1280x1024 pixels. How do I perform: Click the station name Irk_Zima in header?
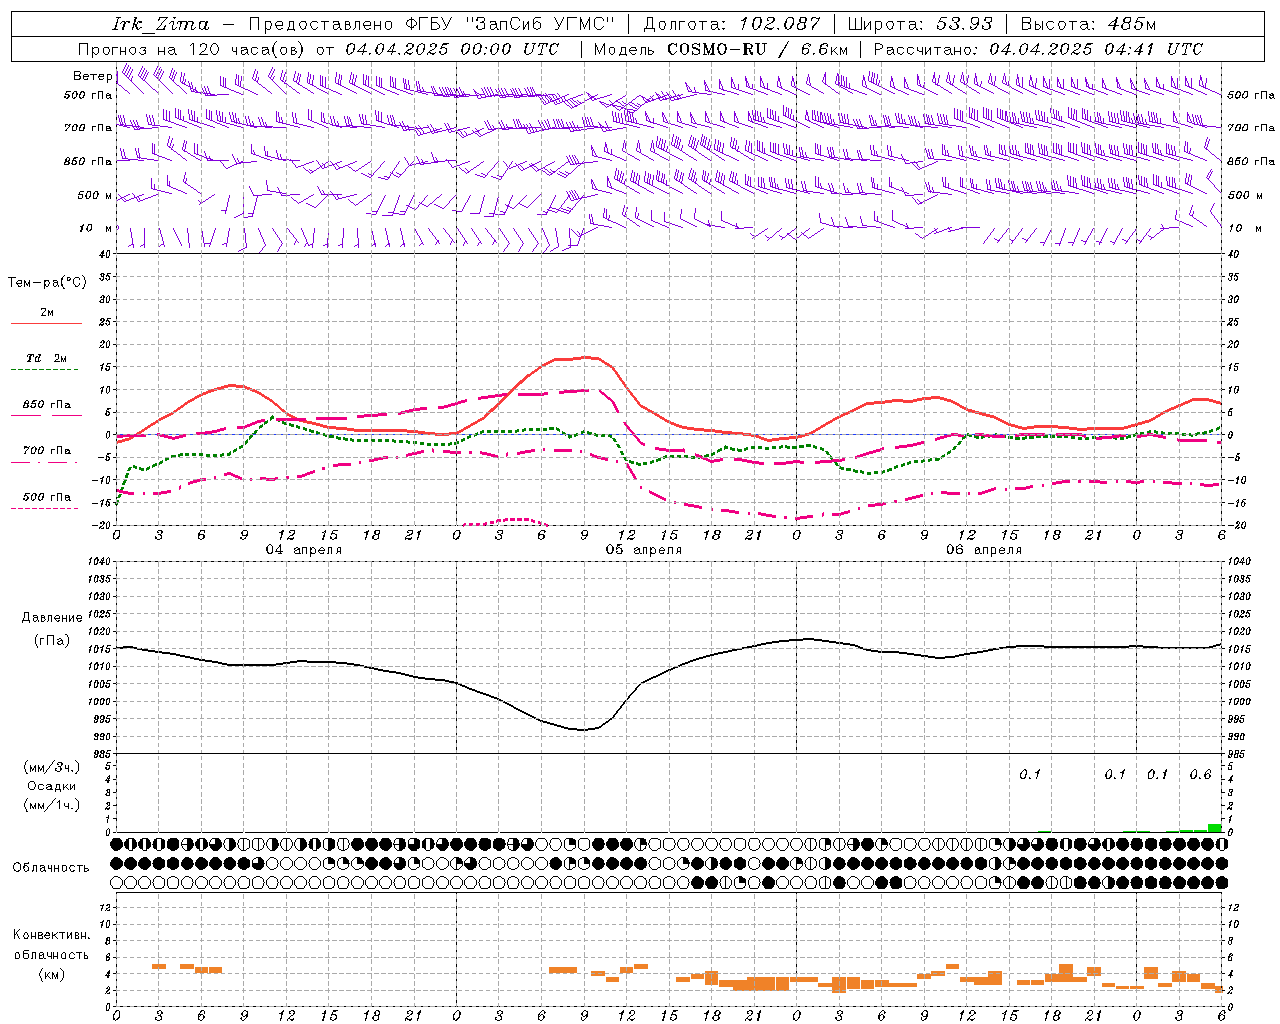(160, 24)
